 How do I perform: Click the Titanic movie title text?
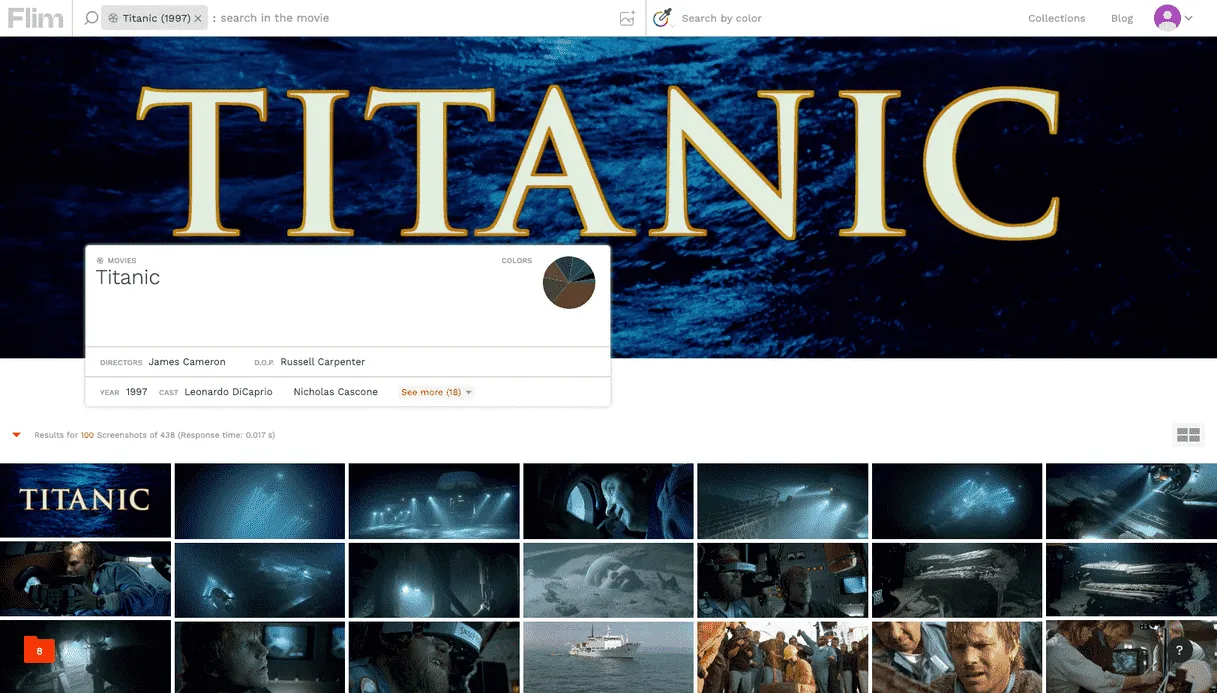click(128, 278)
